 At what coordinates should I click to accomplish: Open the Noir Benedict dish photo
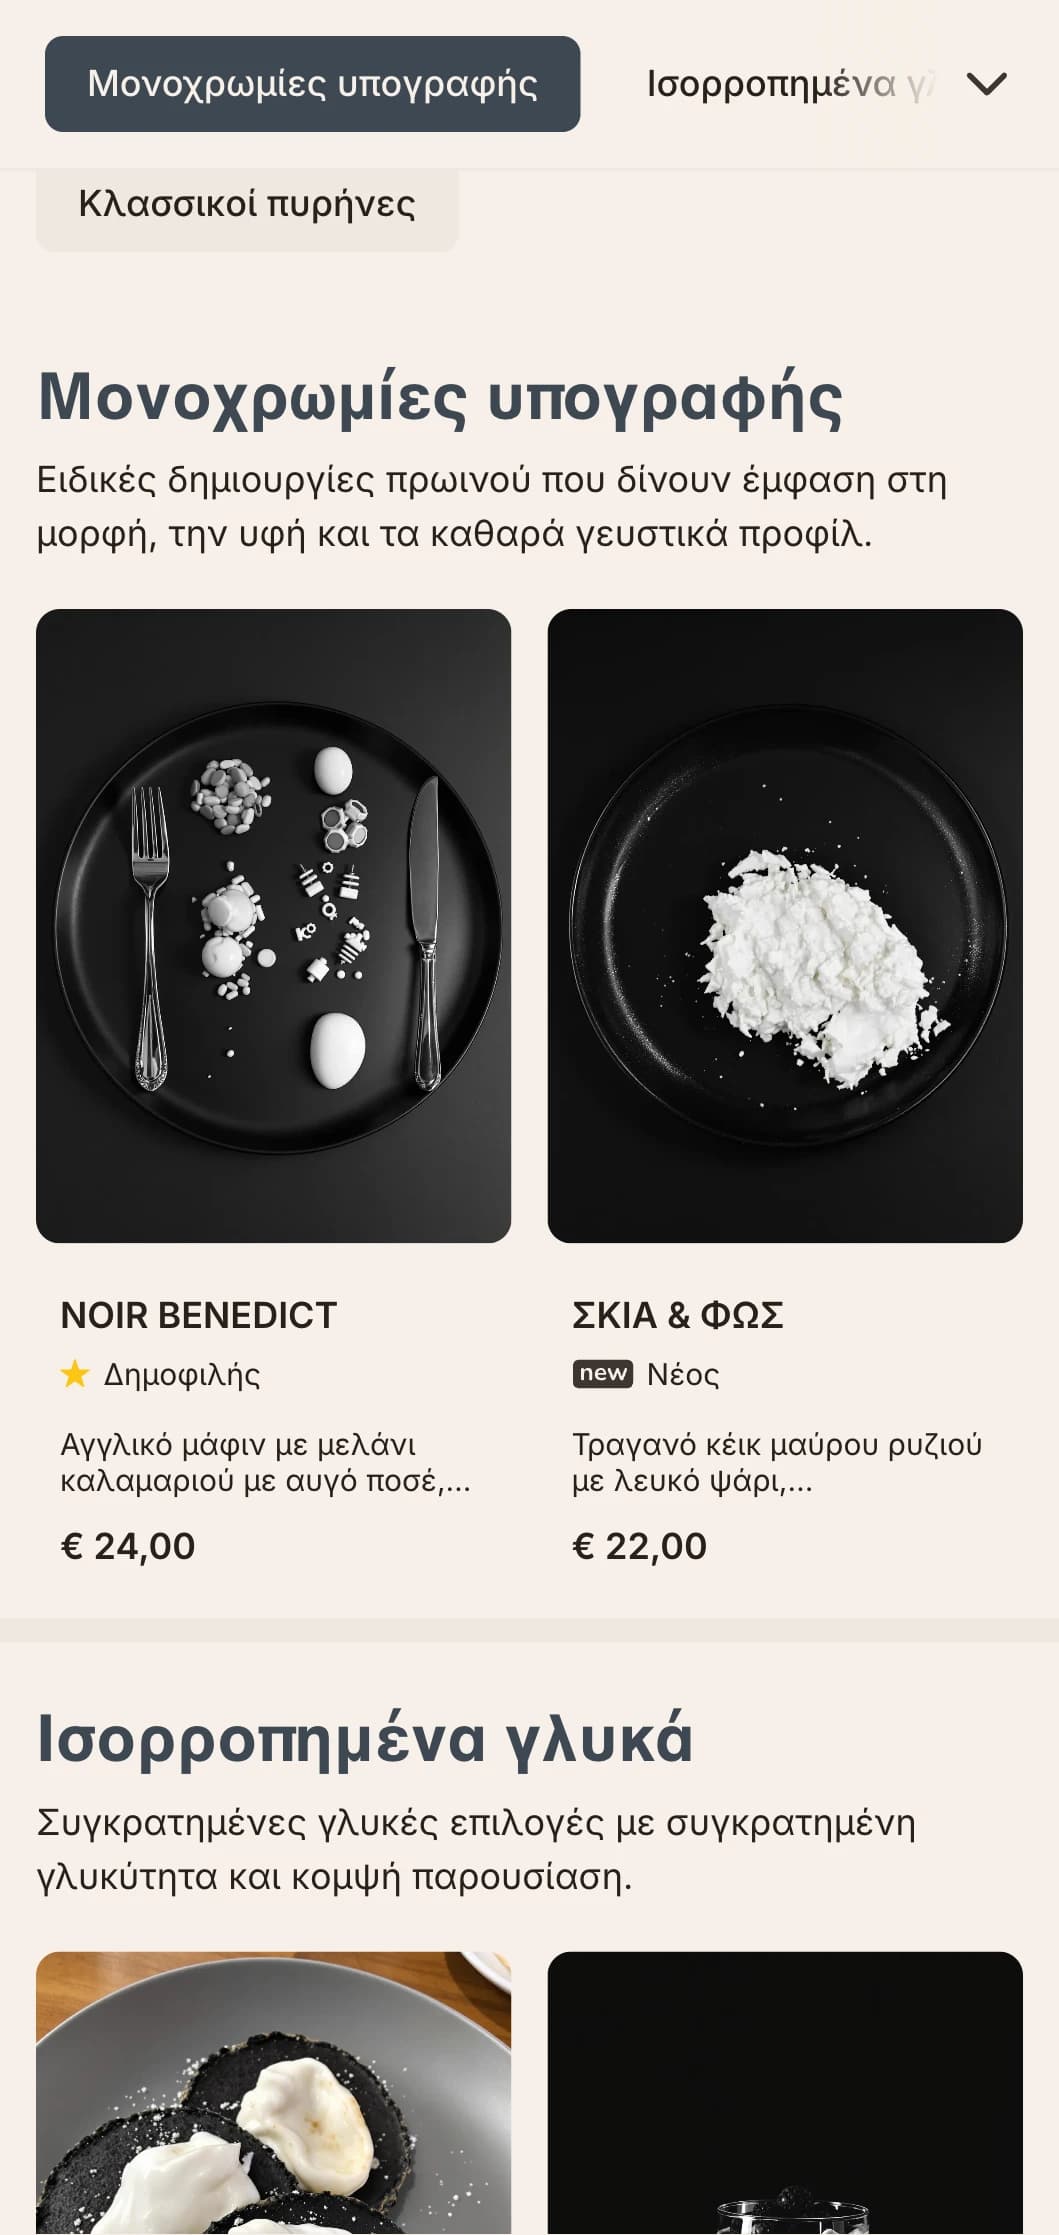(x=273, y=926)
